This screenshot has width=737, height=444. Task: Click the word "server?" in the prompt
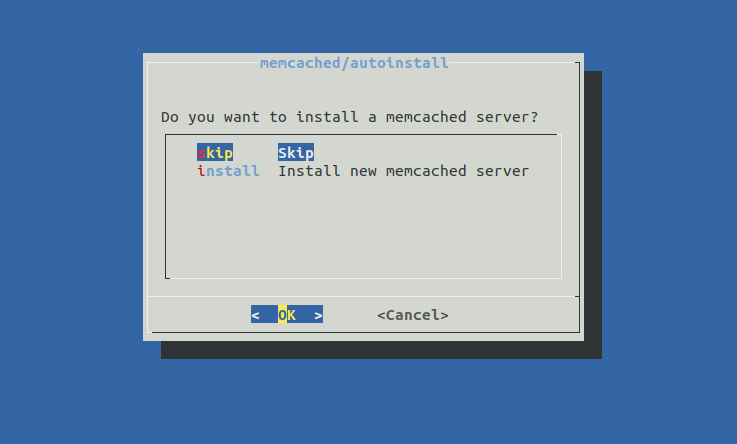507,117
